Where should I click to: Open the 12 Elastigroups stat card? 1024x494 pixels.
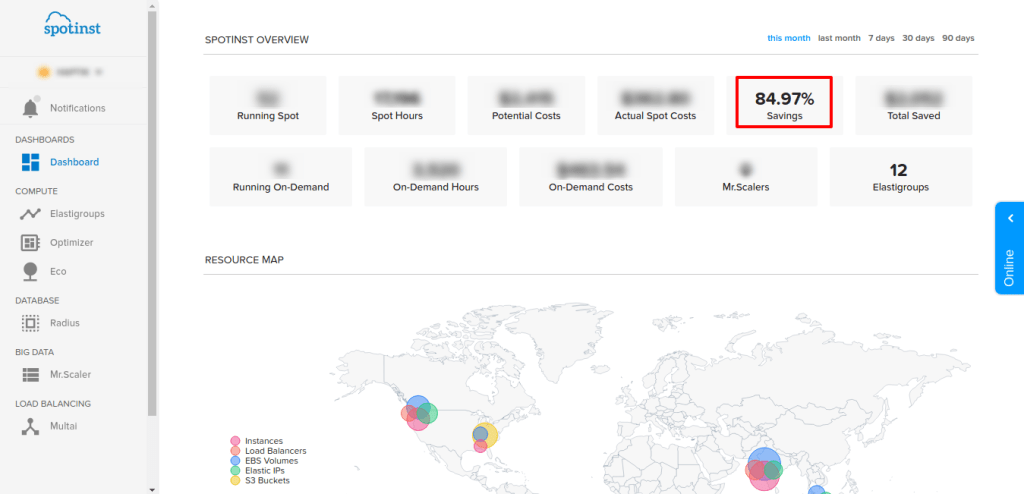(900, 177)
